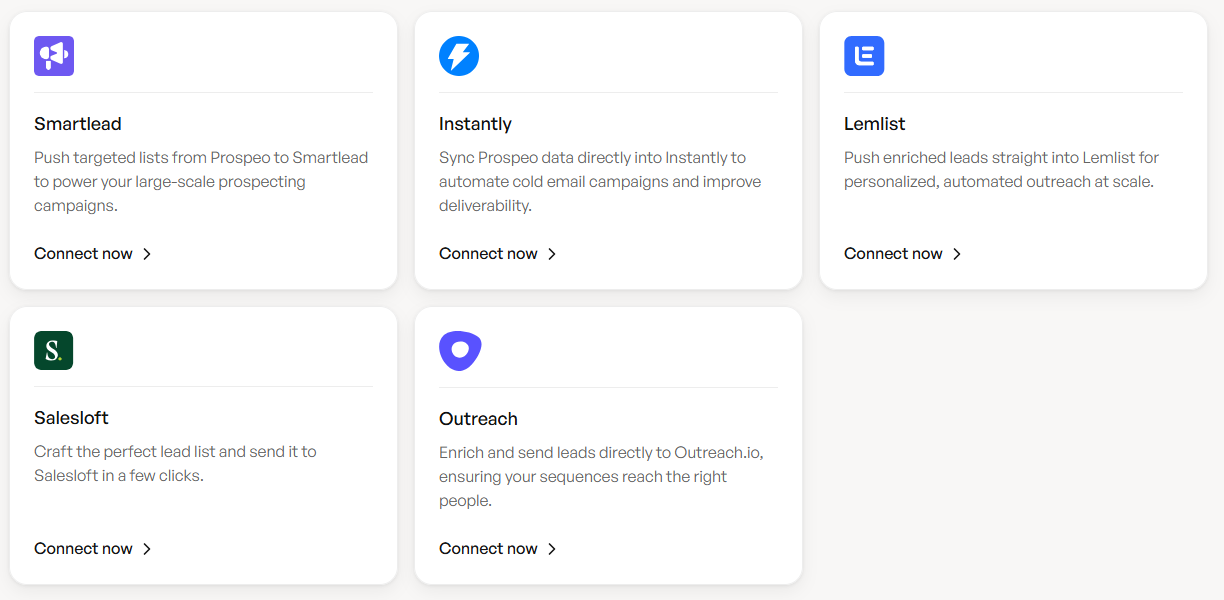Click the chevron arrow on Outreach card
Screen dimensions: 1224x600
(x=552, y=549)
